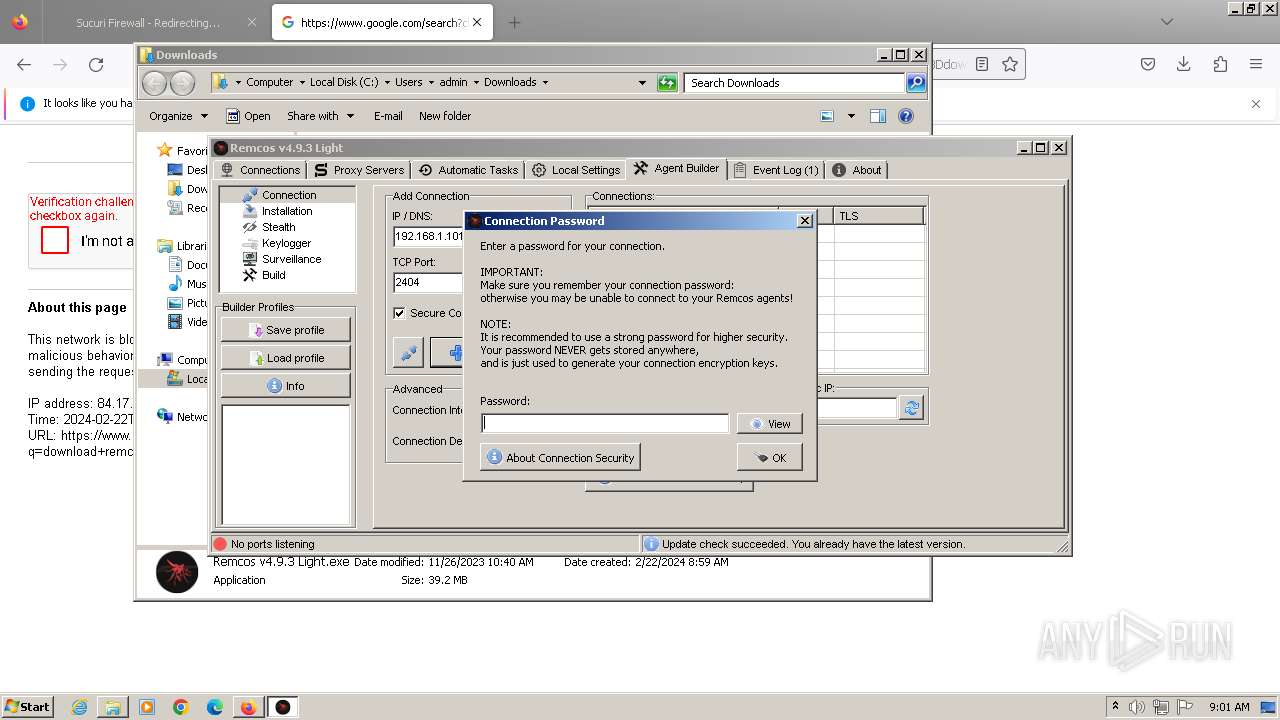Switch to Local Settings tab
This screenshot has width=1280, height=720.
click(576, 170)
